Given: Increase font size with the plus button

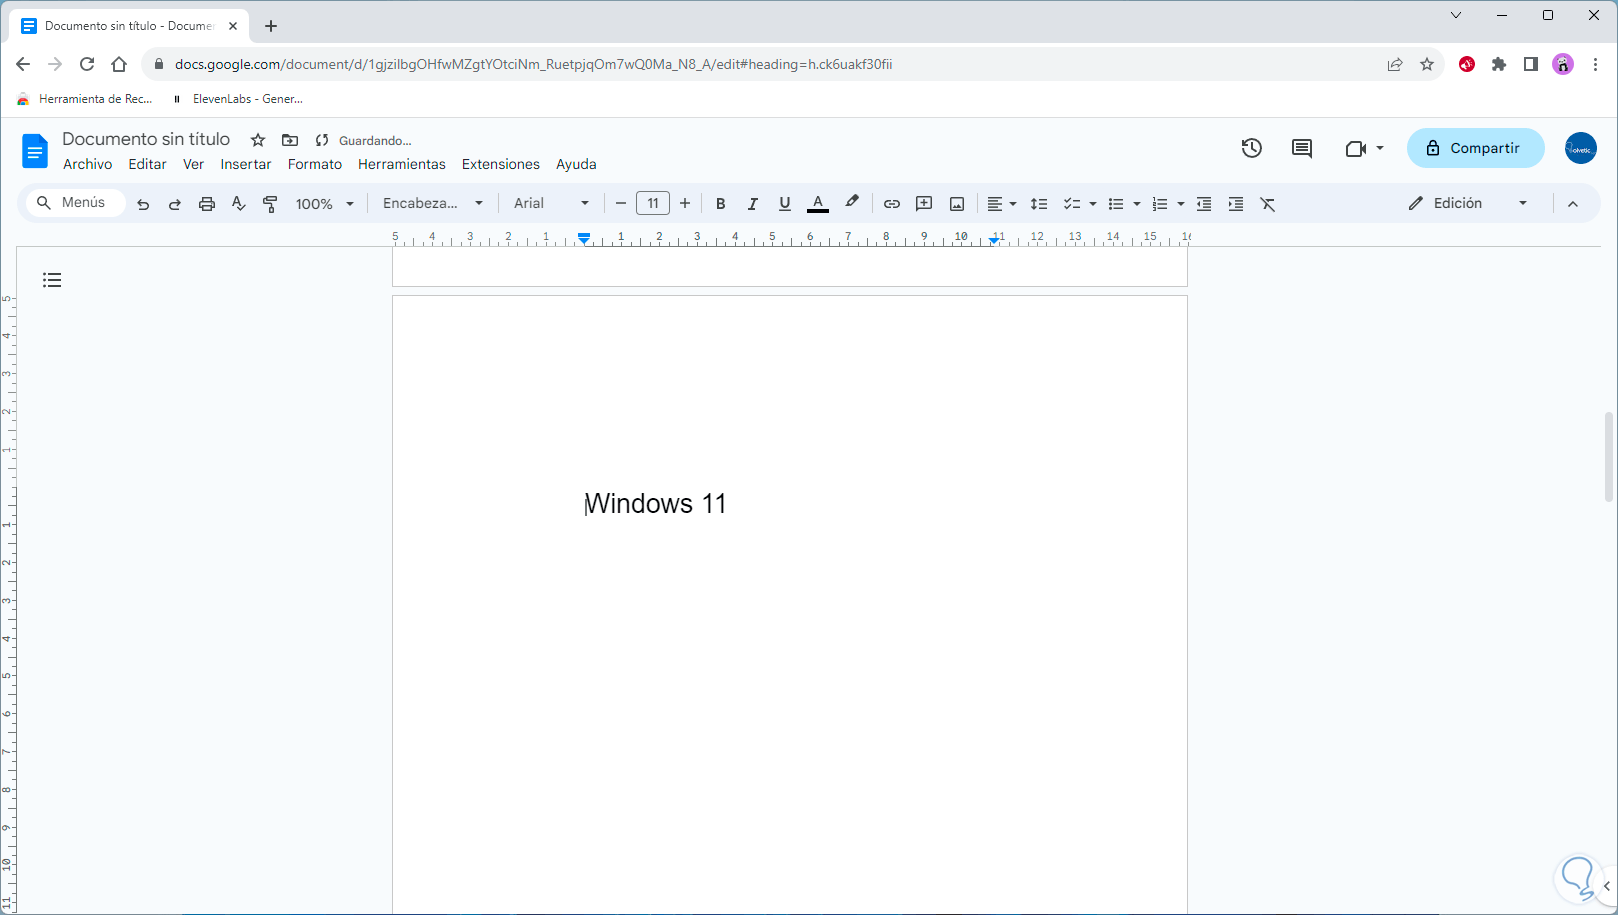Looking at the screenshot, I should 685,204.
